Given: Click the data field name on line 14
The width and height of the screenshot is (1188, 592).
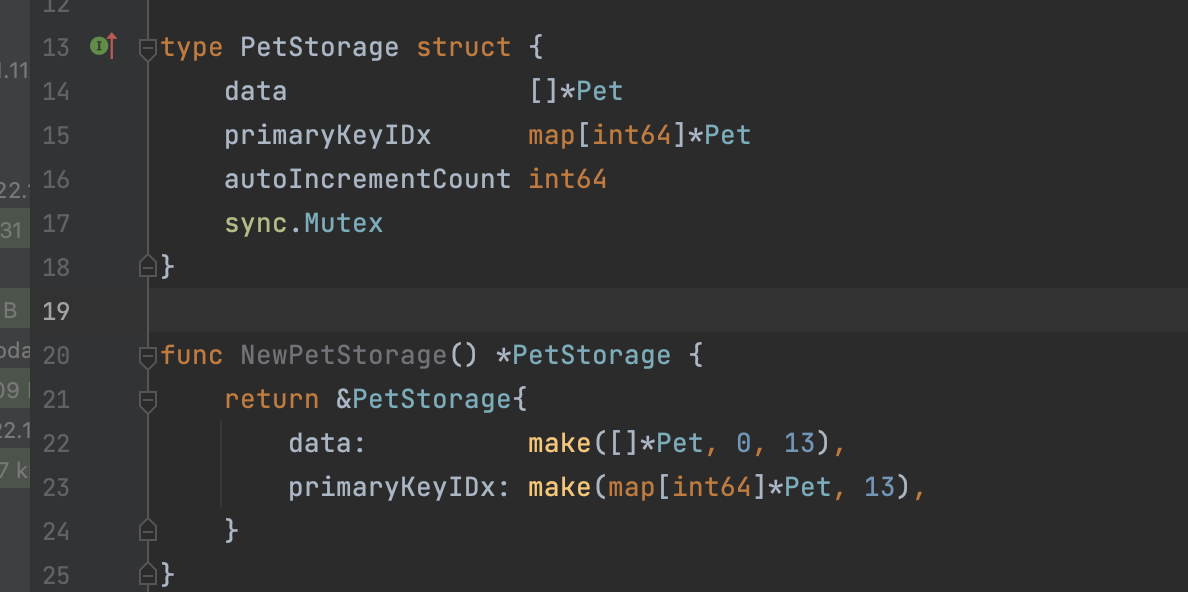Looking at the screenshot, I should point(255,91).
